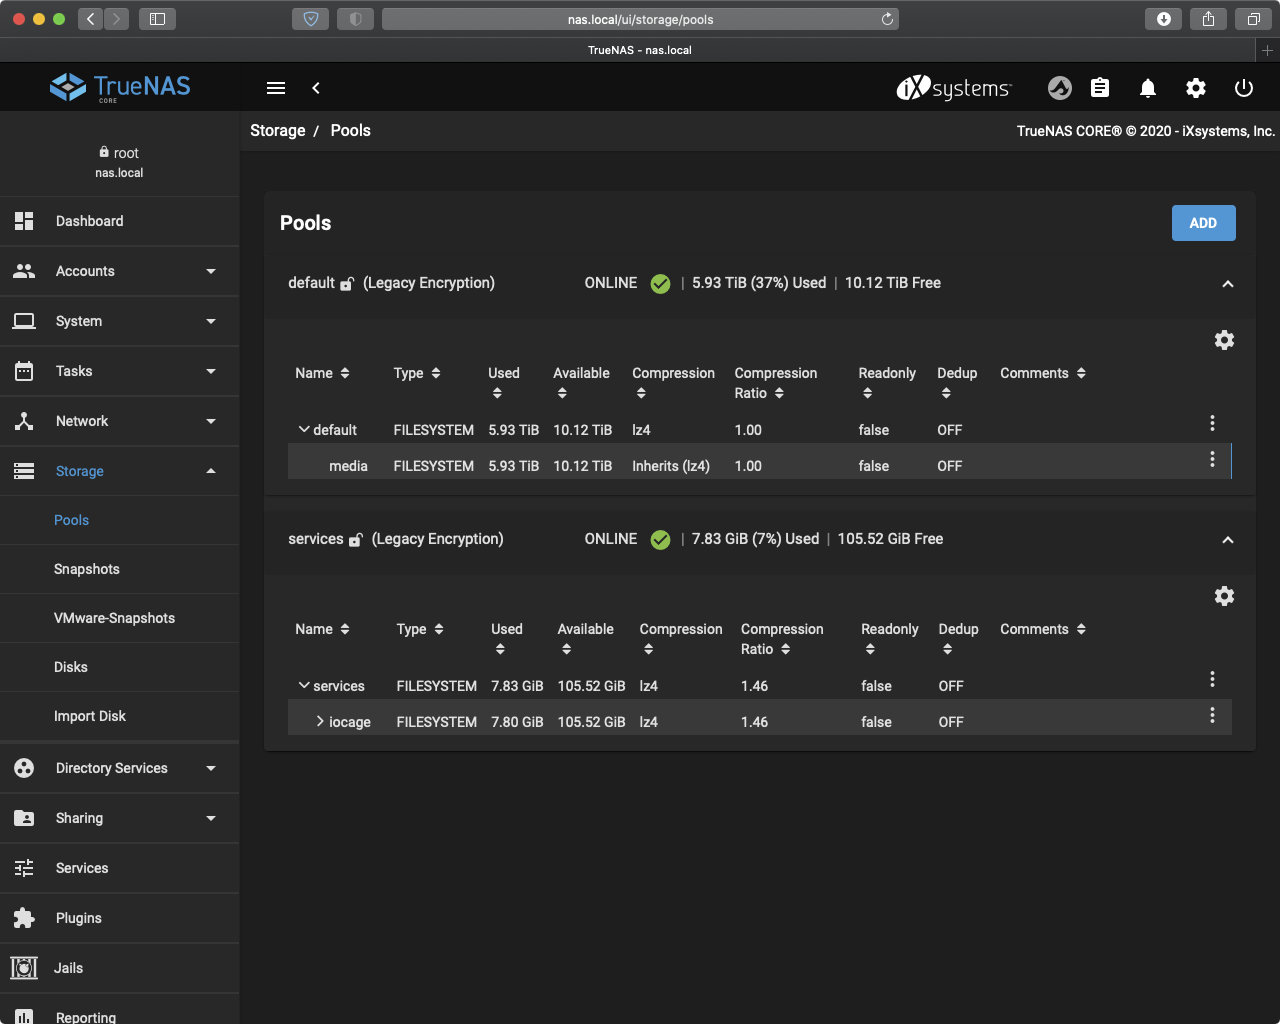
Task: Click the TrueNAS logo
Action: coord(120,87)
